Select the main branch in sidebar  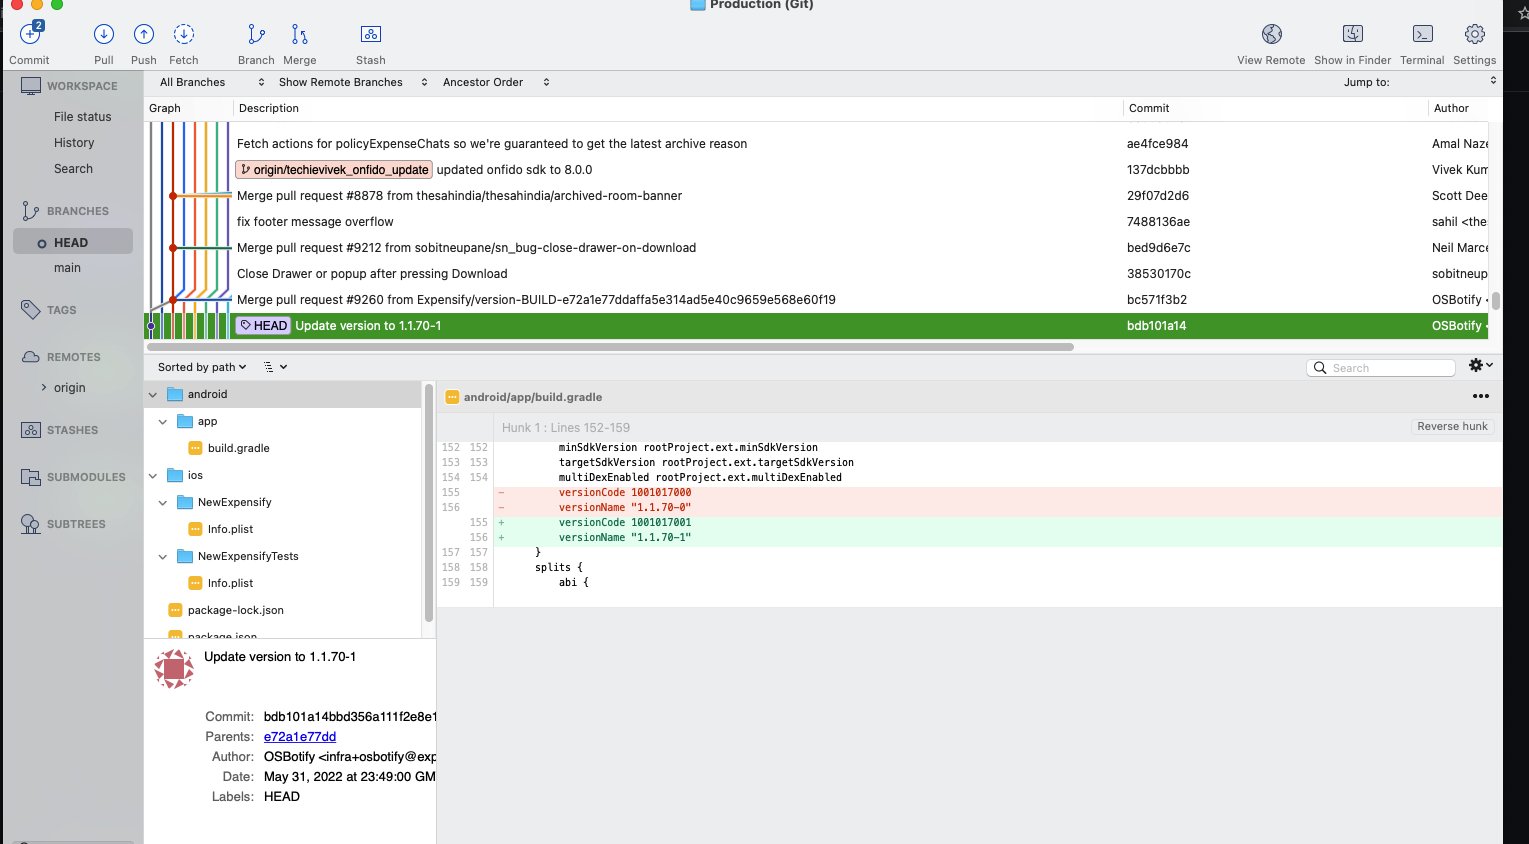(x=67, y=267)
